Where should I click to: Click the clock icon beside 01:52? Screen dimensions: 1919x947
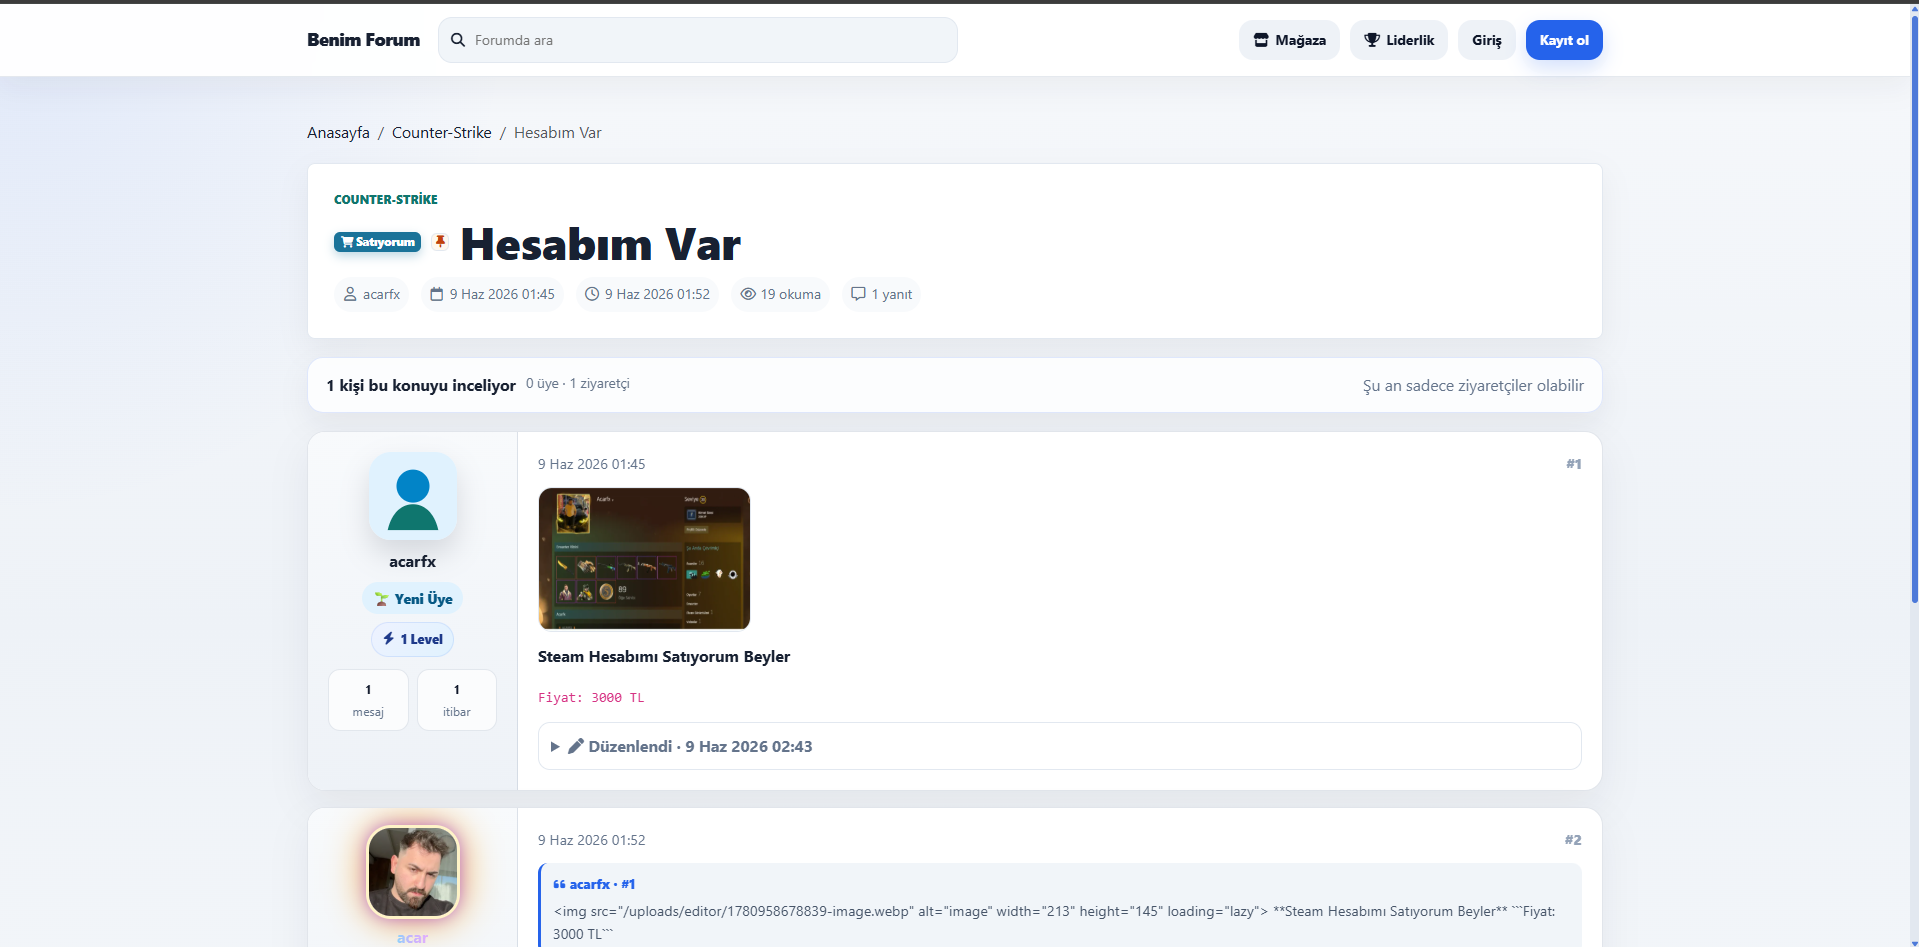[x=592, y=294]
